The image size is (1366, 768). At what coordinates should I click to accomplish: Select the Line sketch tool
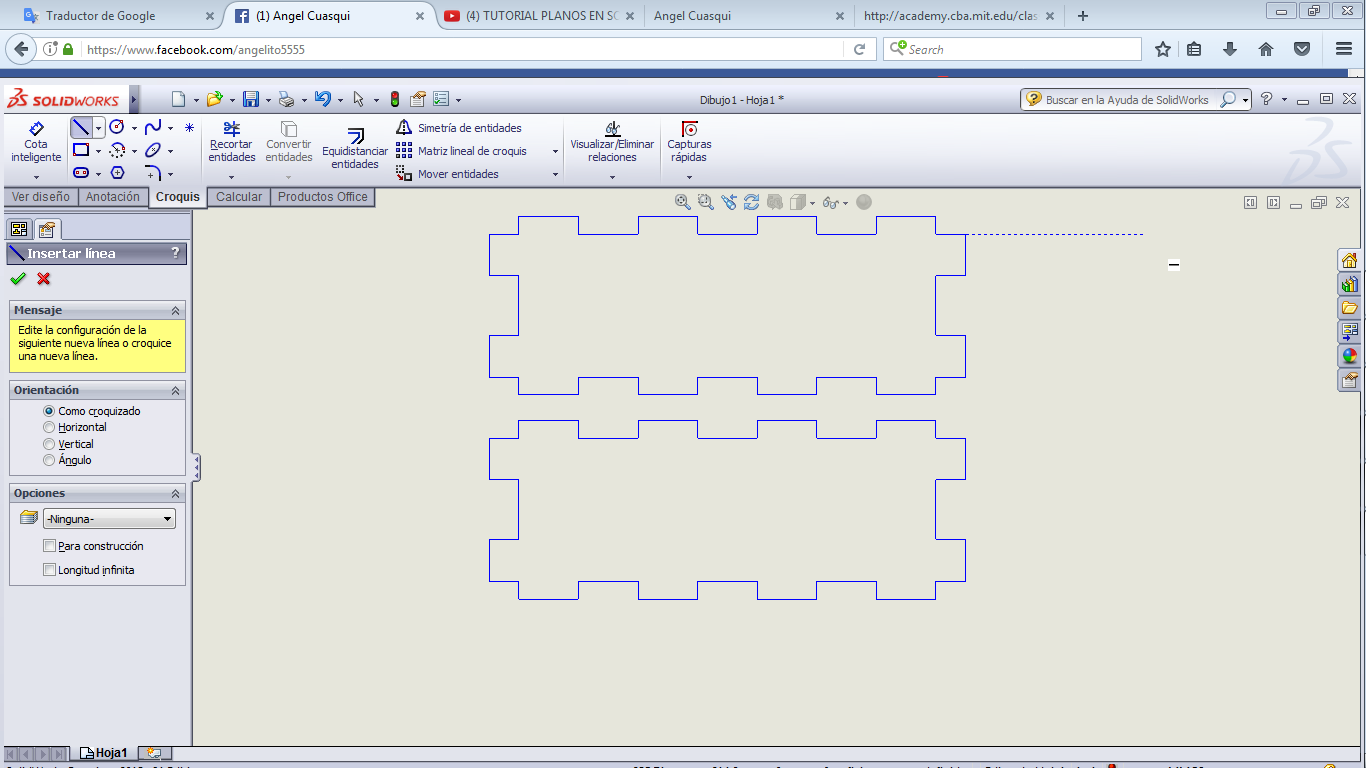coord(81,128)
